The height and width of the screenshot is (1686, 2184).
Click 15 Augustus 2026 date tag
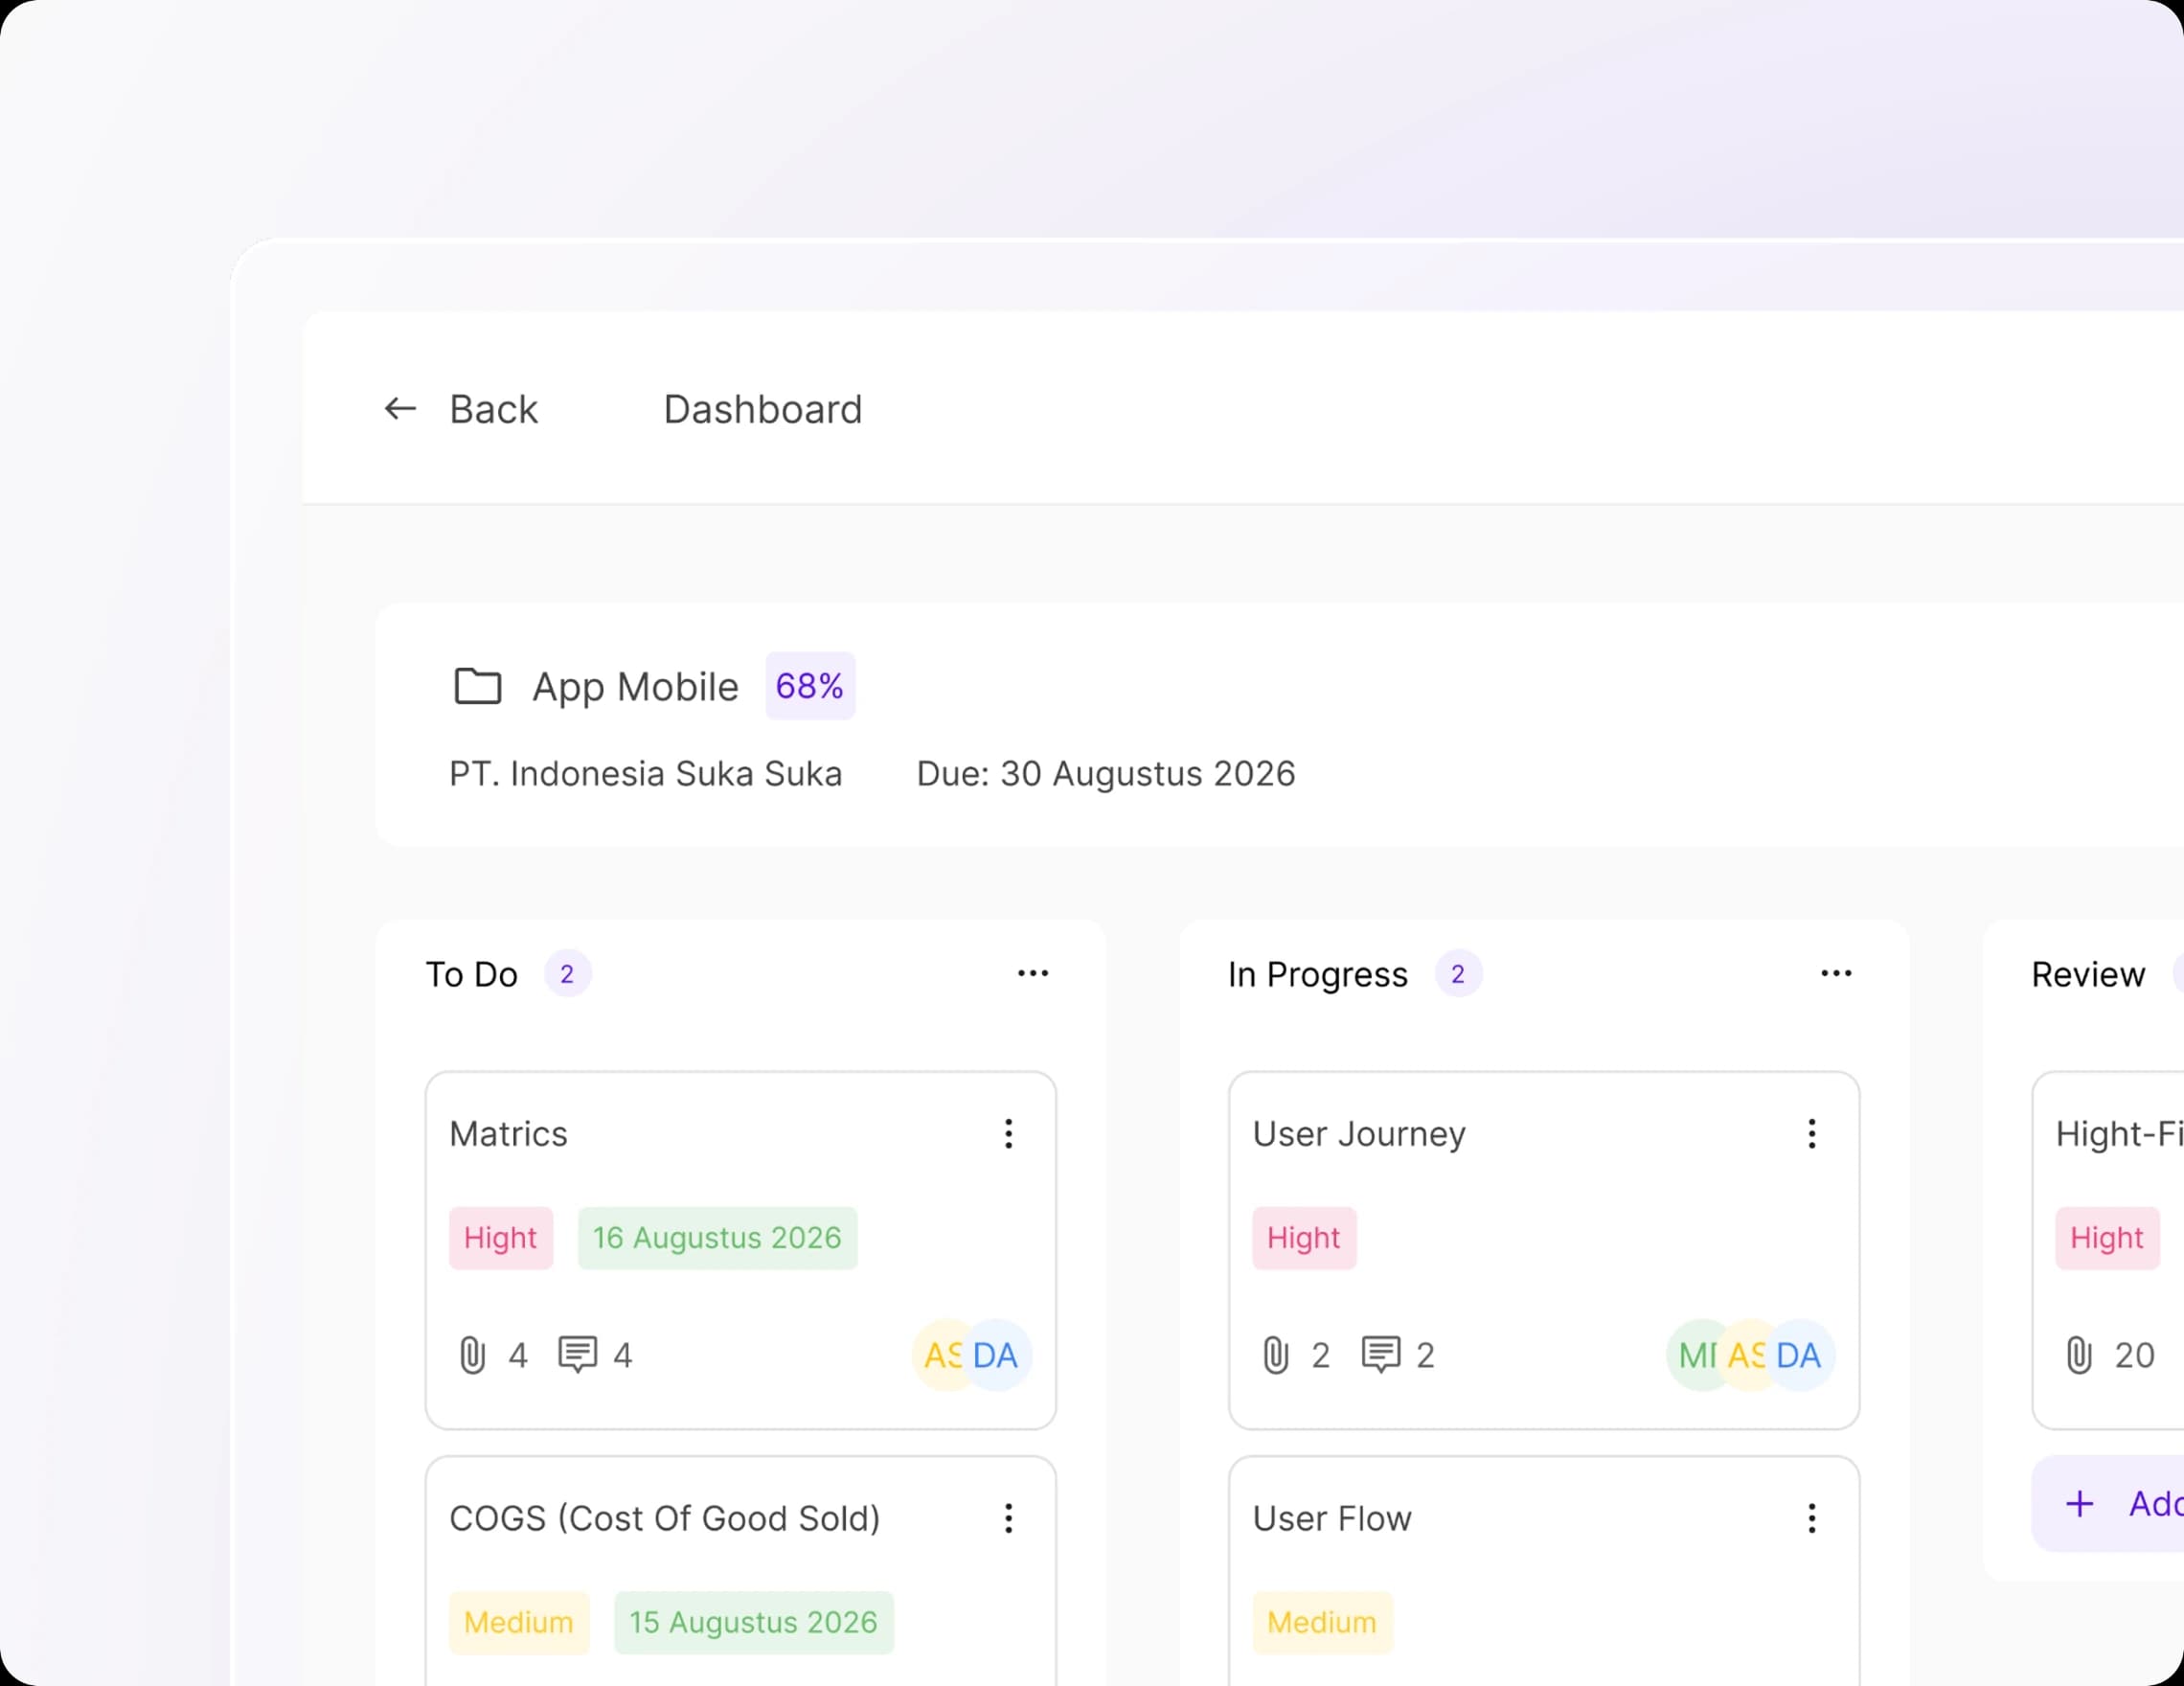tap(753, 1622)
